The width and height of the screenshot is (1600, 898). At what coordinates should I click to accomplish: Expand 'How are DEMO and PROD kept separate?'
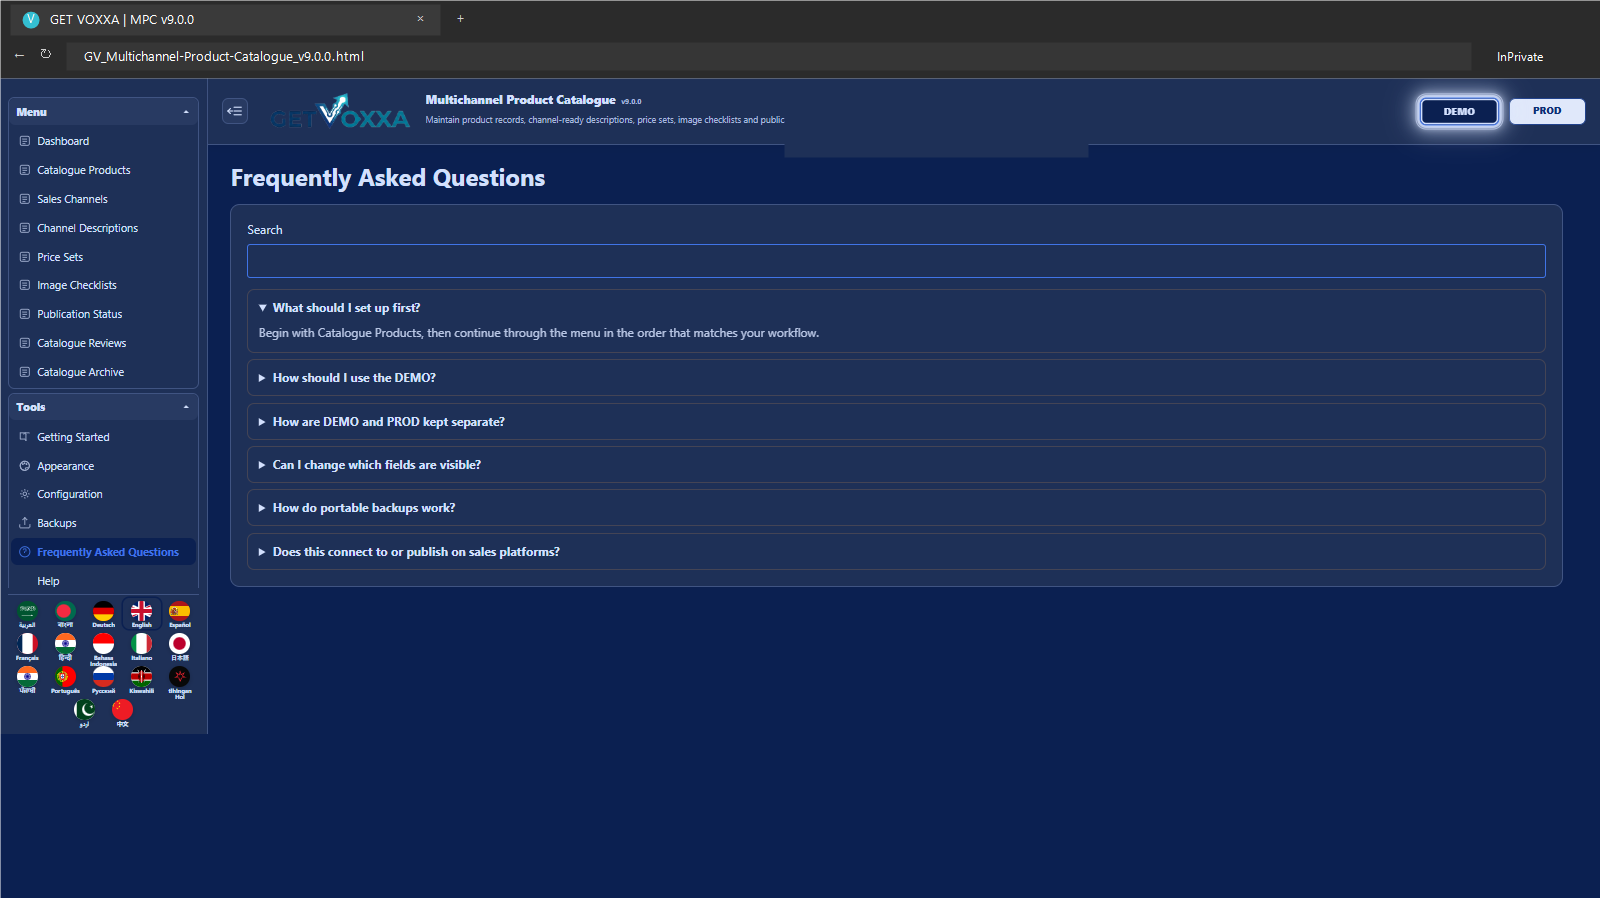pos(896,422)
